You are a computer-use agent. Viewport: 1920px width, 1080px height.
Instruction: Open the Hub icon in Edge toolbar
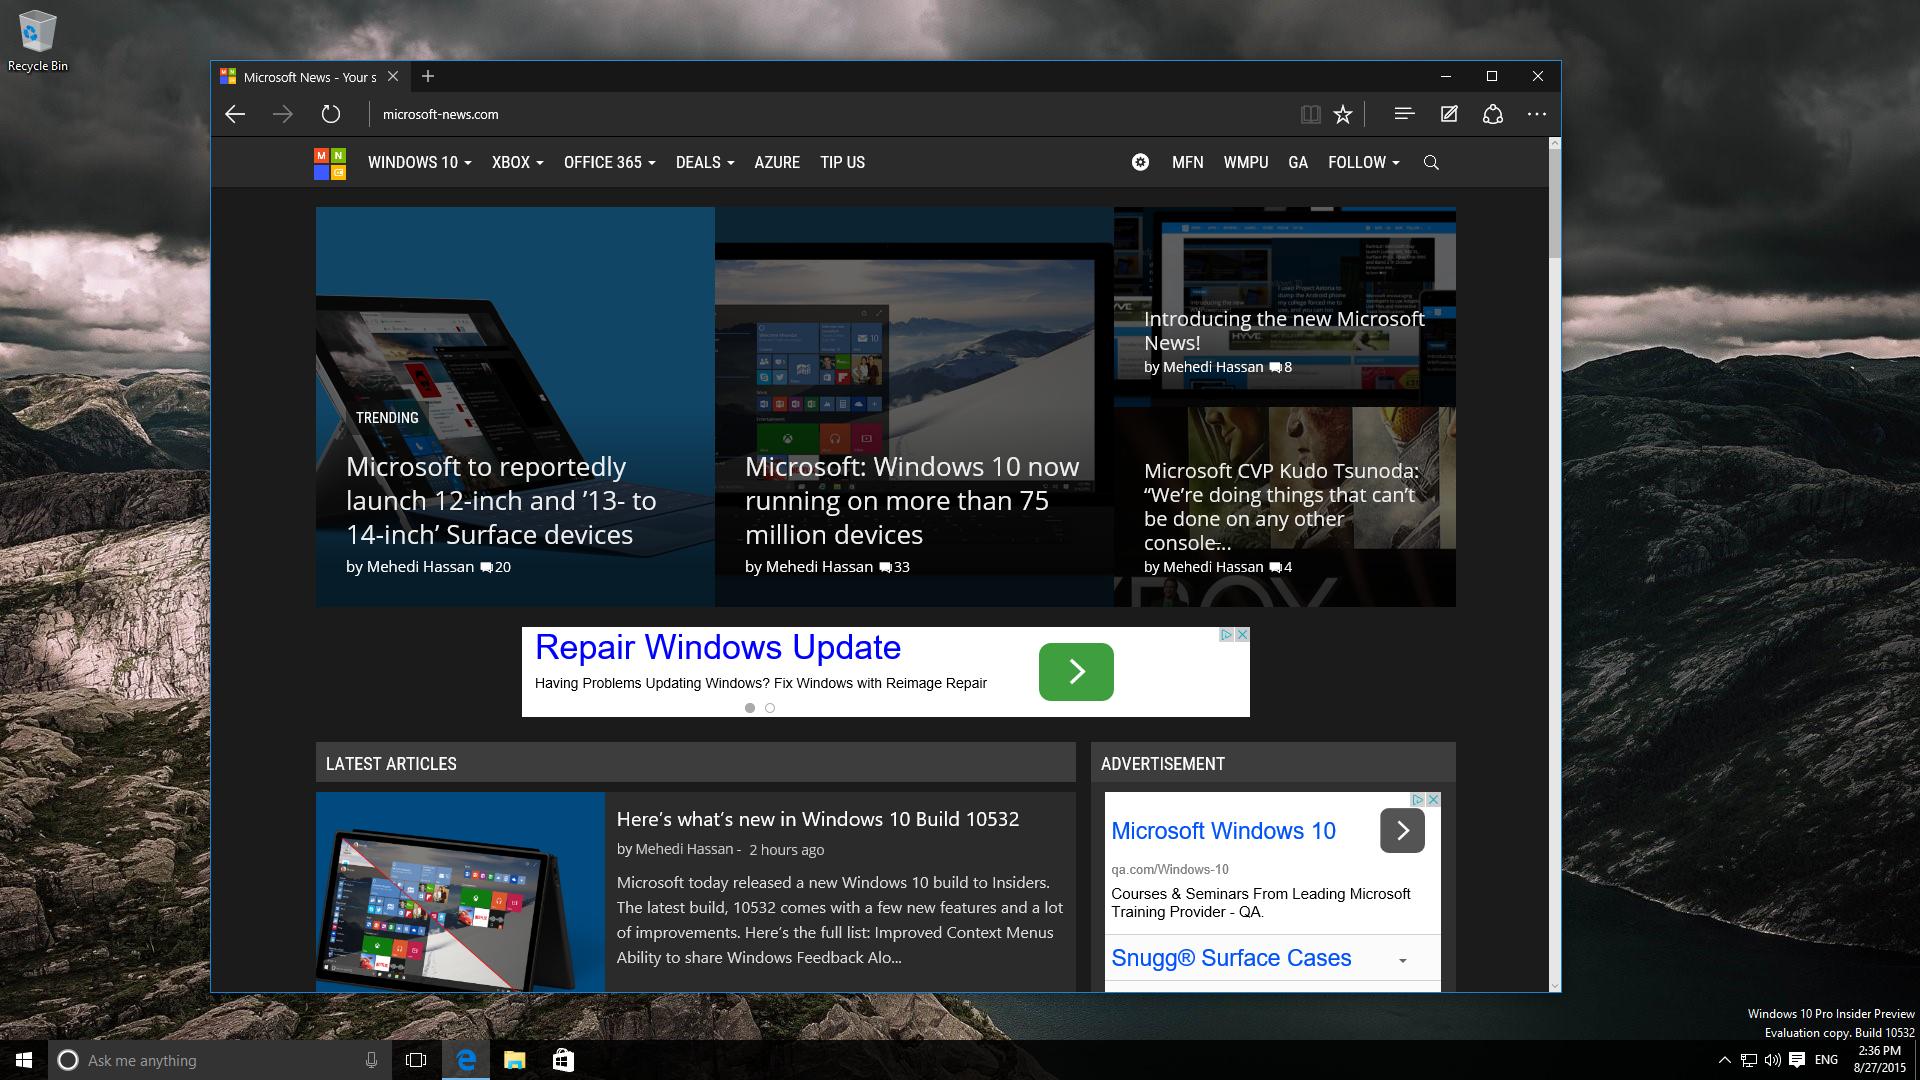(1404, 114)
